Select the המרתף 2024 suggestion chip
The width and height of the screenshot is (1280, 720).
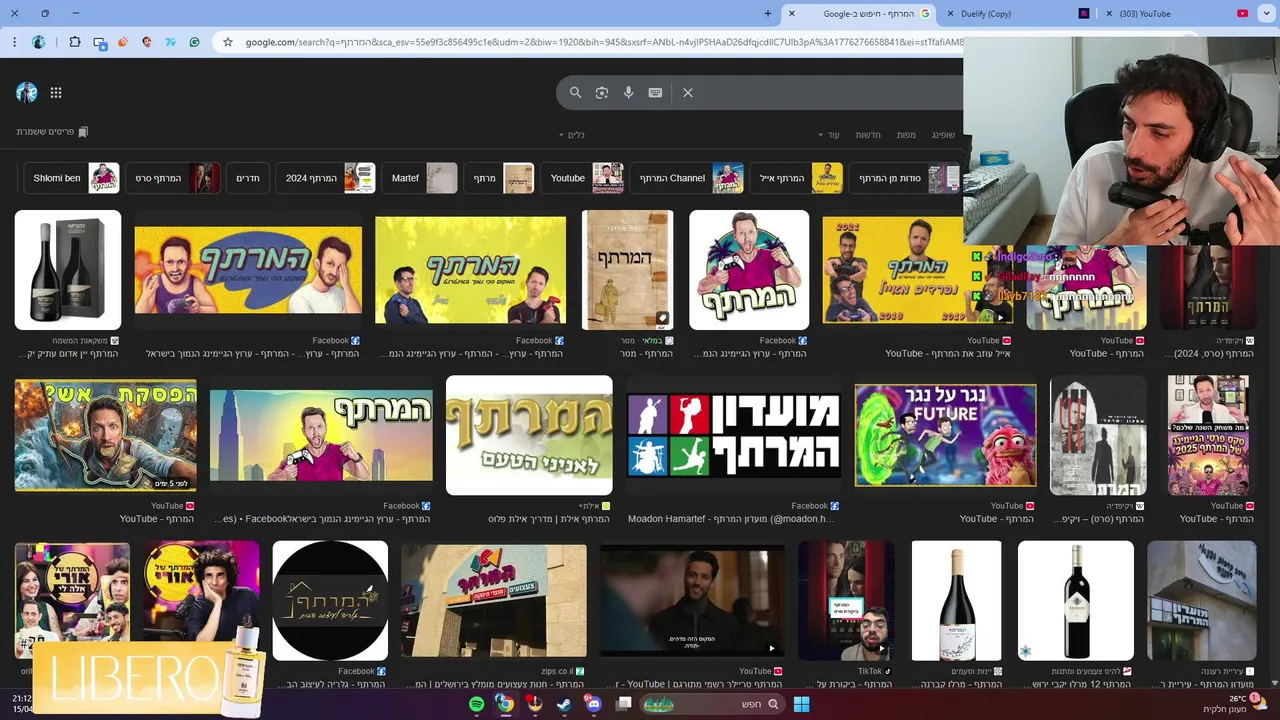[326, 178]
